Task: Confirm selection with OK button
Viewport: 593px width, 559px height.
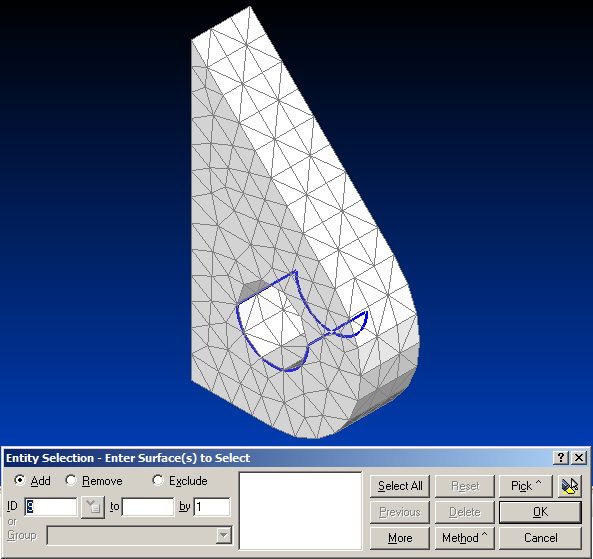Action: click(540, 512)
